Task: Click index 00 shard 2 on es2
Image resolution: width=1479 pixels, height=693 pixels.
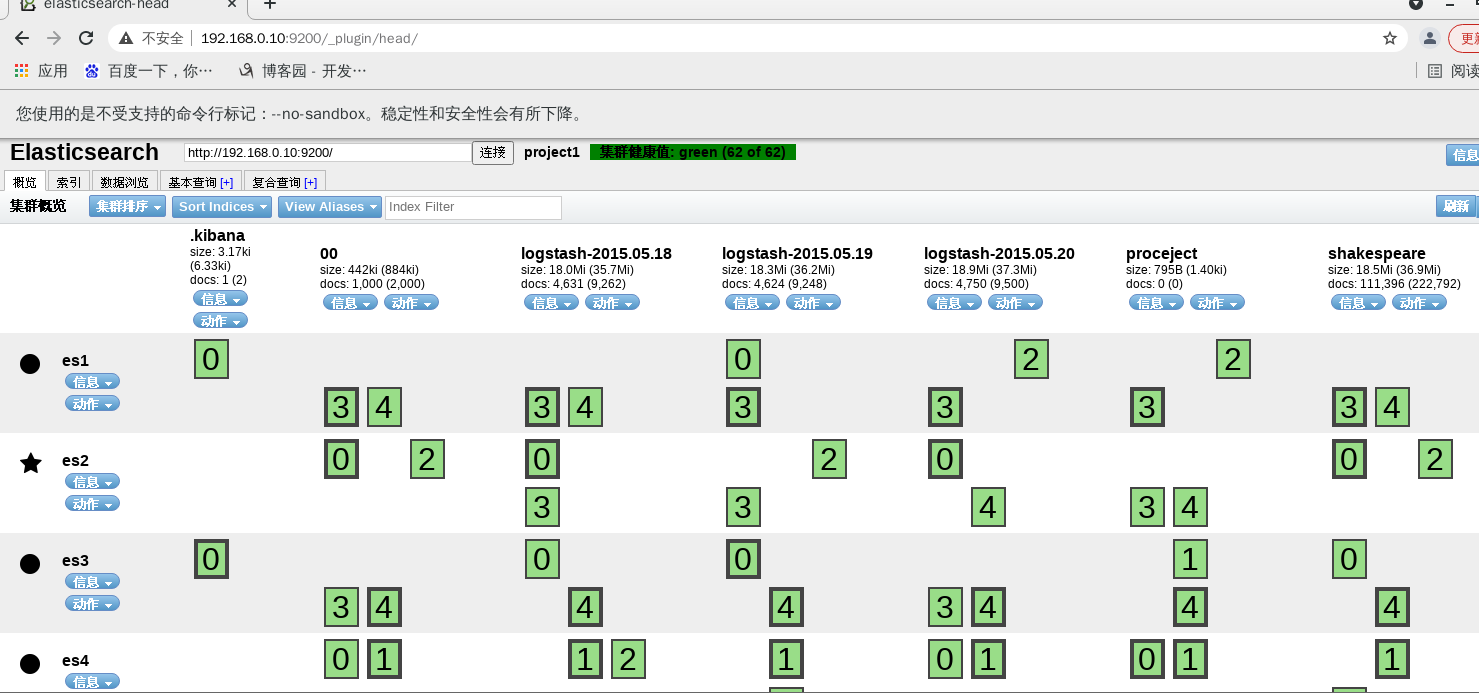Action: pyautogui.click(x=427, y=459)
